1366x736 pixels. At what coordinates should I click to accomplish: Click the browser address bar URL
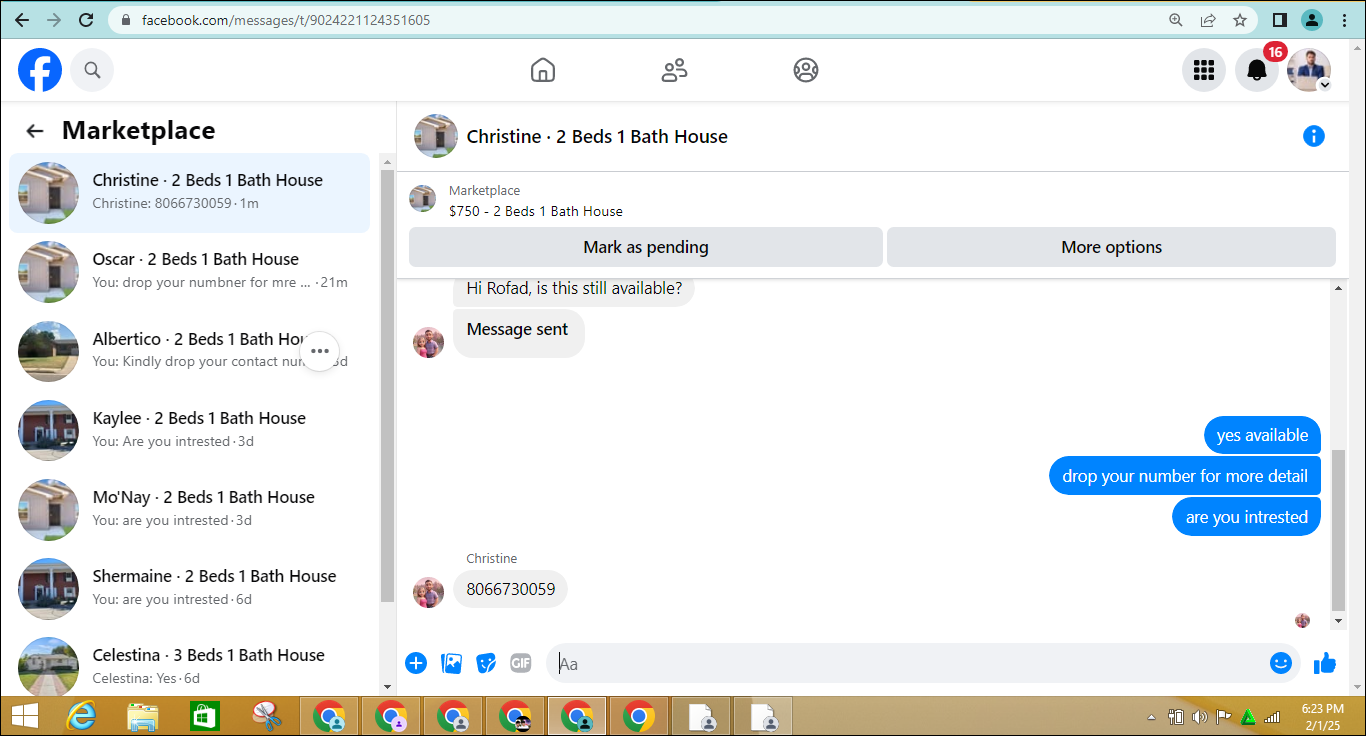pos(286,20)
